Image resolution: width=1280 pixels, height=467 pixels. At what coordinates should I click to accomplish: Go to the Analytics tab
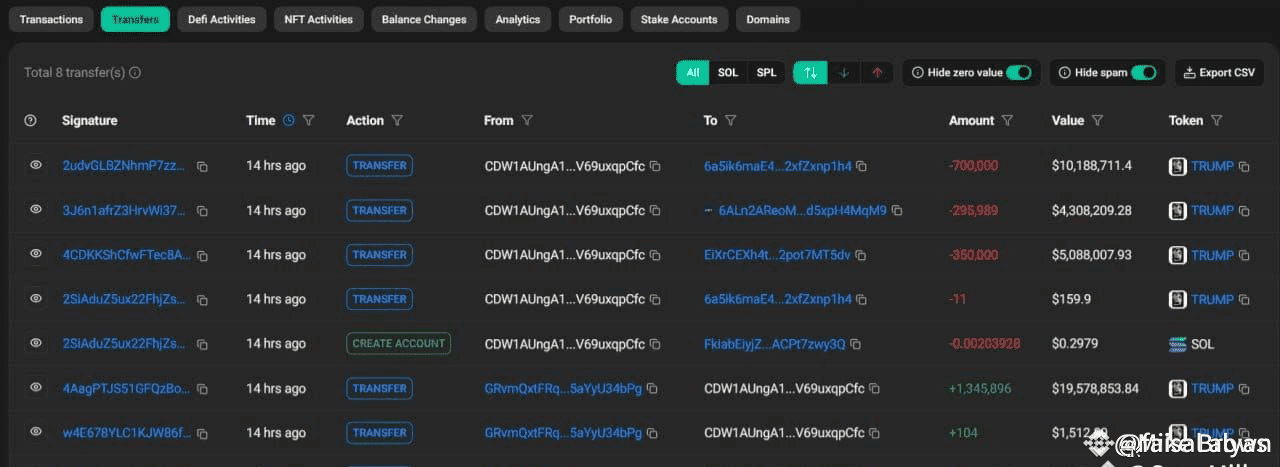518,19
